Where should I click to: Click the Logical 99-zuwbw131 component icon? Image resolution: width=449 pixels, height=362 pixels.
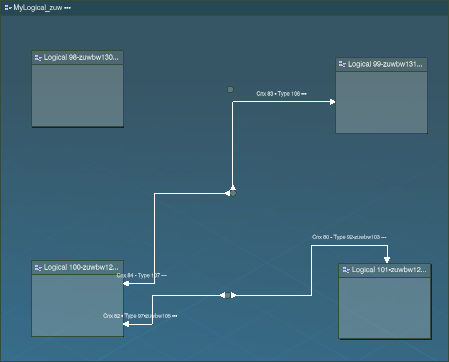pos(342,64)
